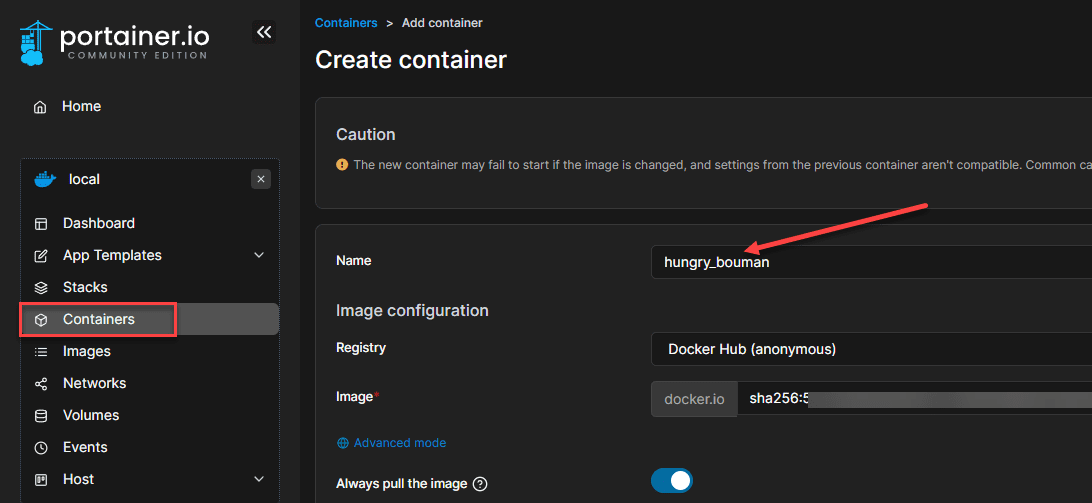Close the local environment with X button
Viewport: 1092px width, 503px height.
click(261, 179)
